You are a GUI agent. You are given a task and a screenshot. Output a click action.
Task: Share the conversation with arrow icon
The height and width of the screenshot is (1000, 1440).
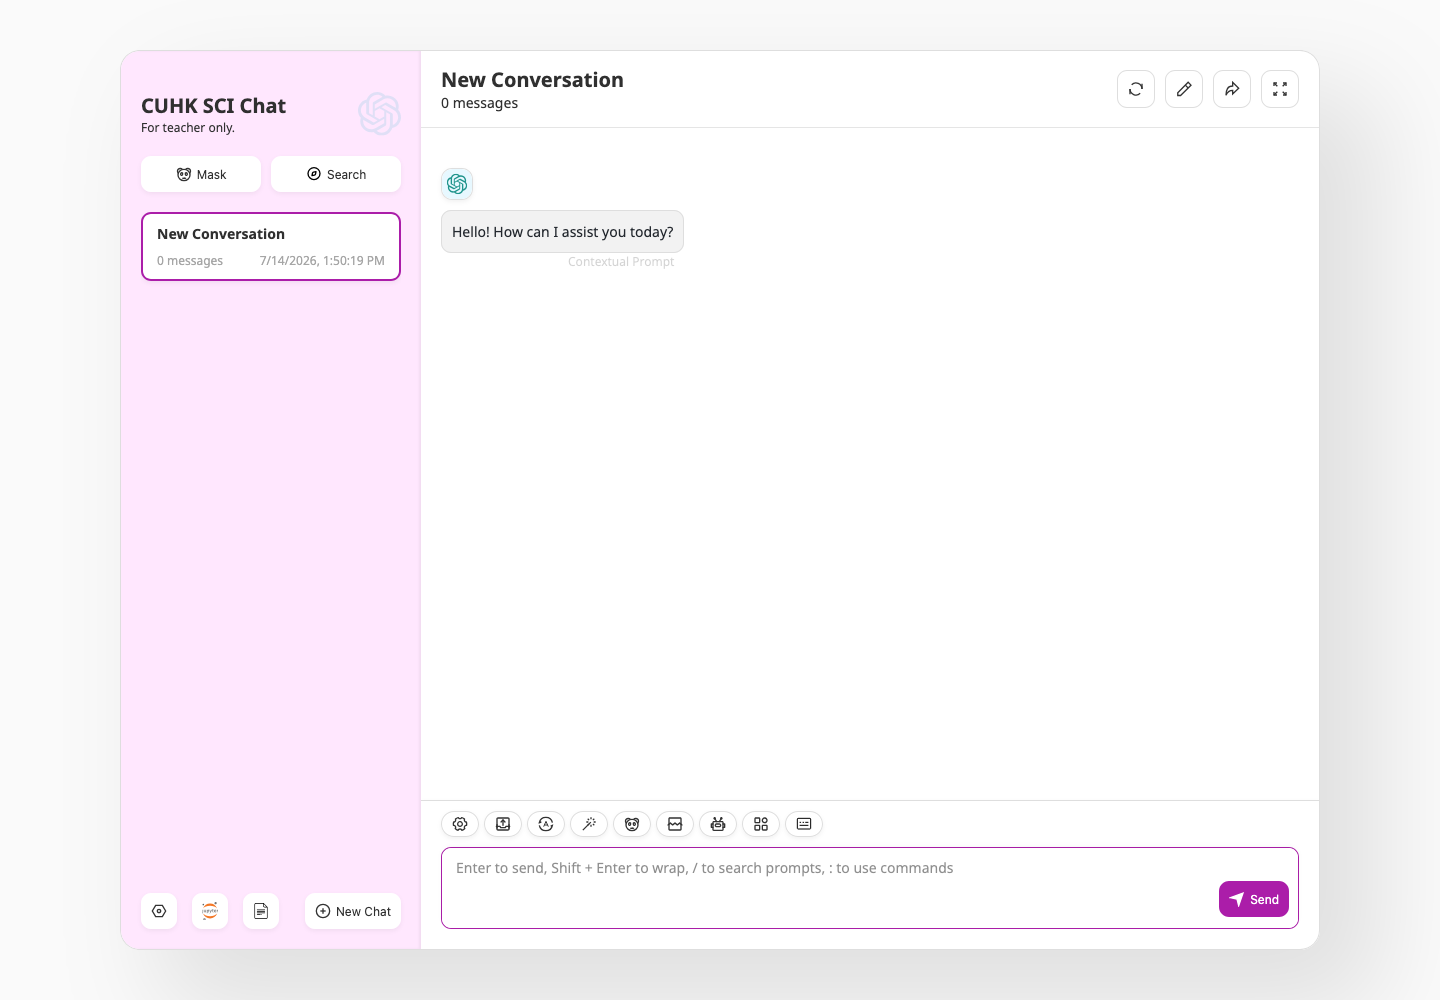[1232, 89]
